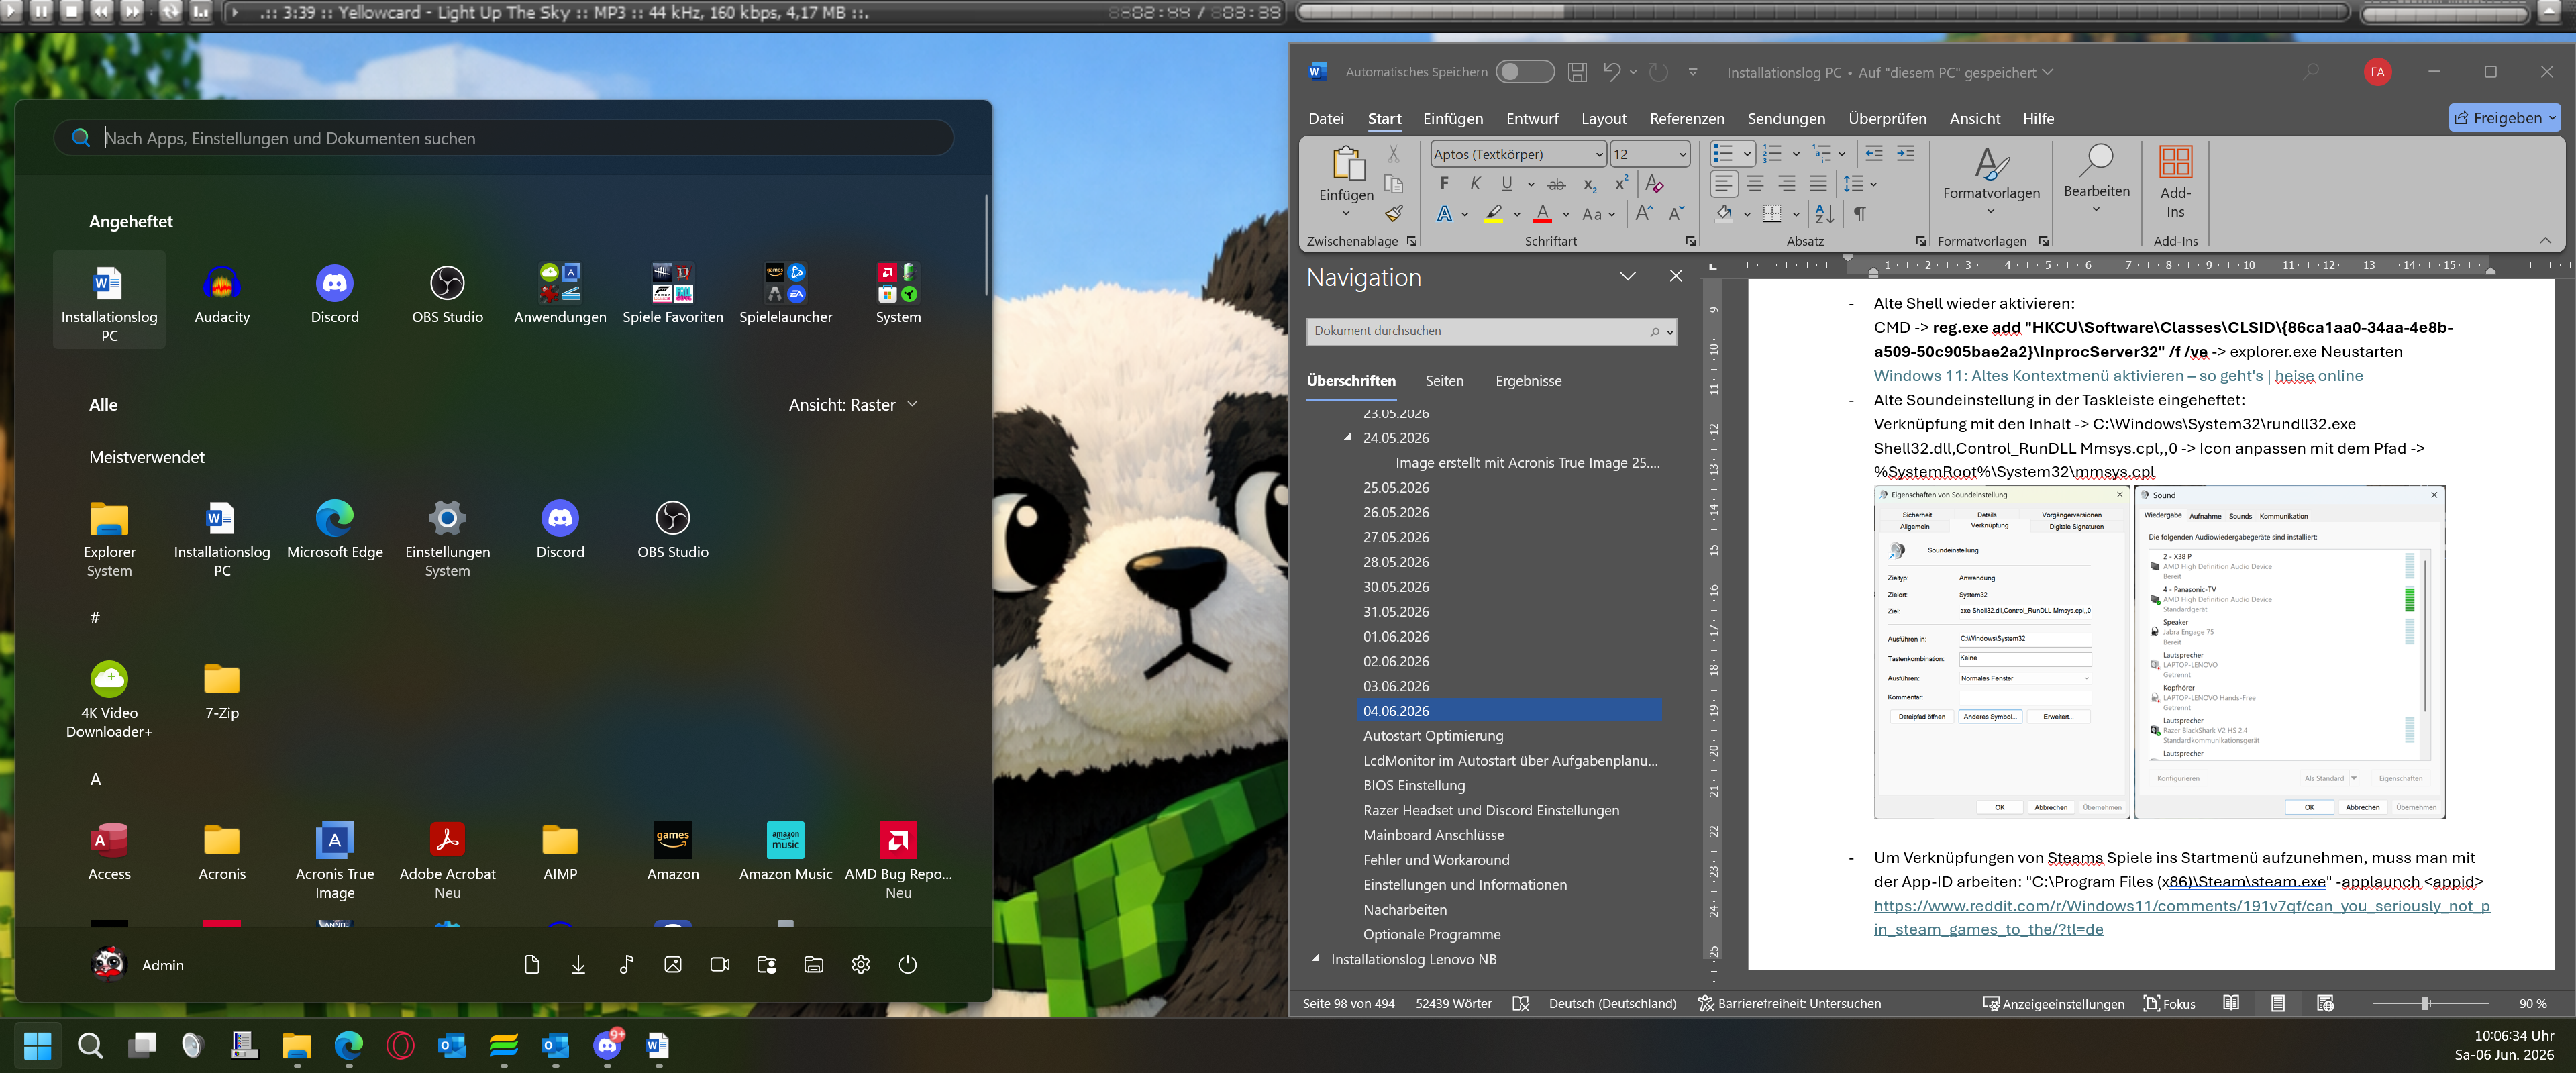Click AIMP track progress bar at top
The image size is (2576, 1073).
coord(1822,12)
